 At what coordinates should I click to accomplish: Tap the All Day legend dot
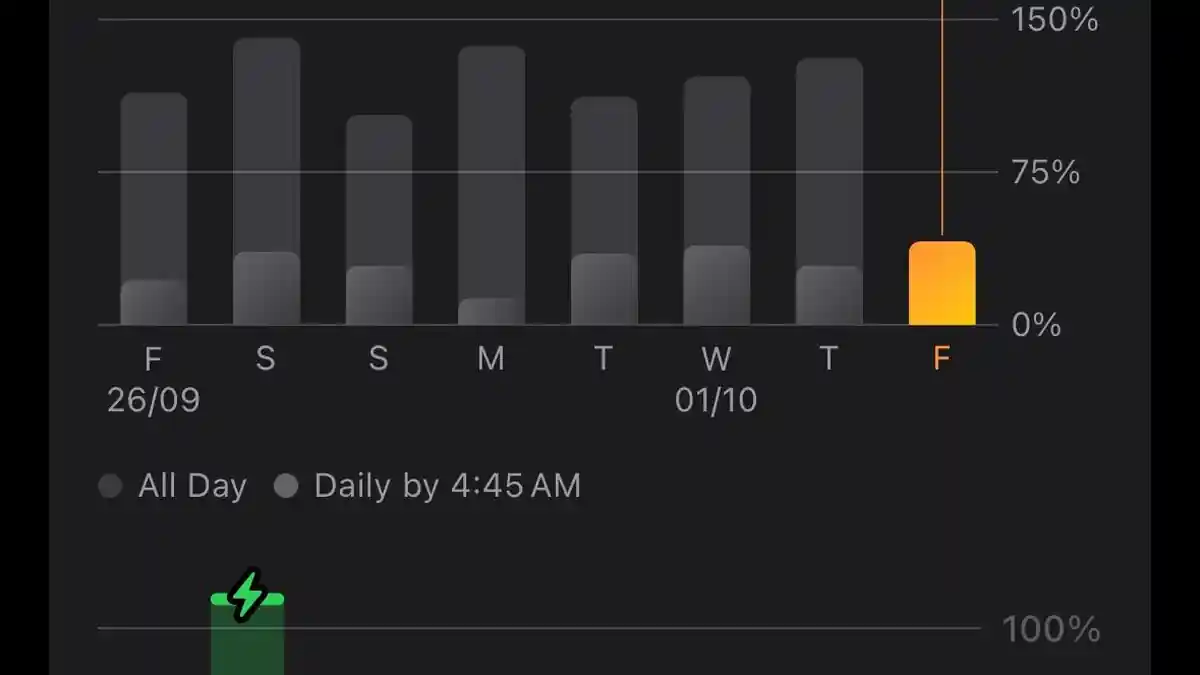(x=110, y=487)
